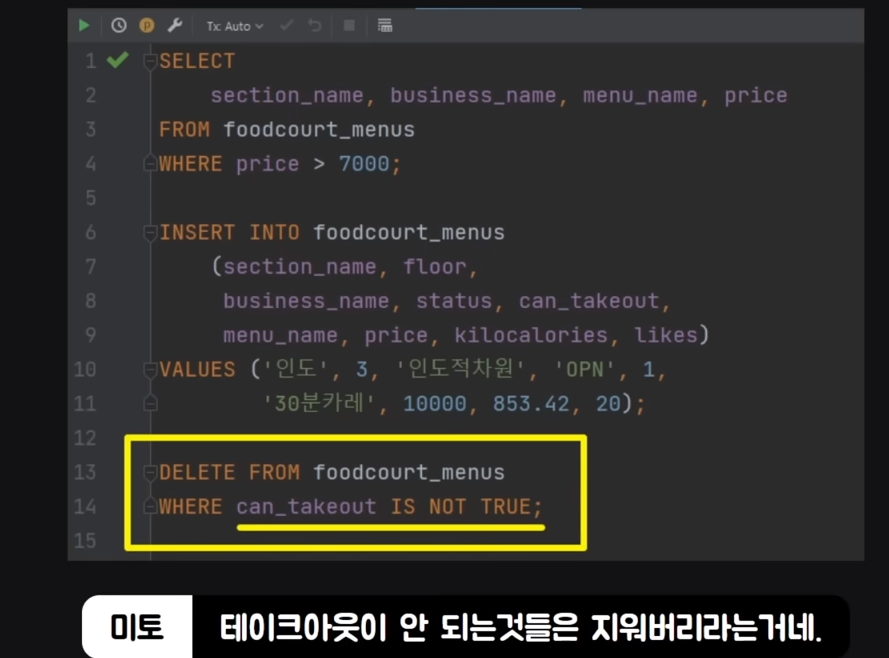The height and width of the screenshot is (658, 889).
Task: Click the value 10000 on line 11
Action: (435, 404)
